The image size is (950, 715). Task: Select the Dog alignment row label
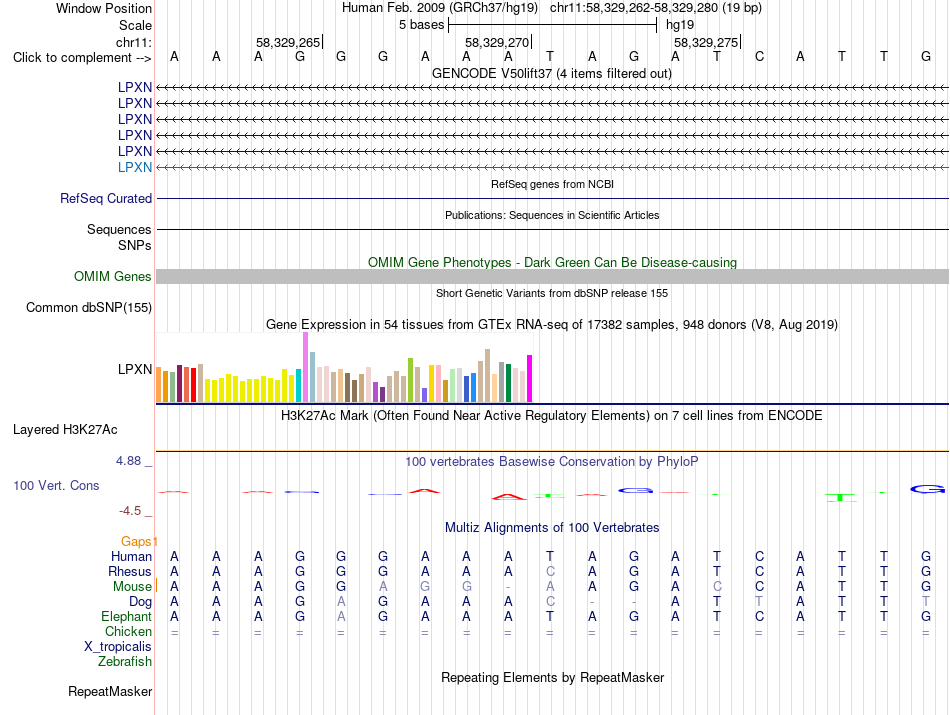141,602
